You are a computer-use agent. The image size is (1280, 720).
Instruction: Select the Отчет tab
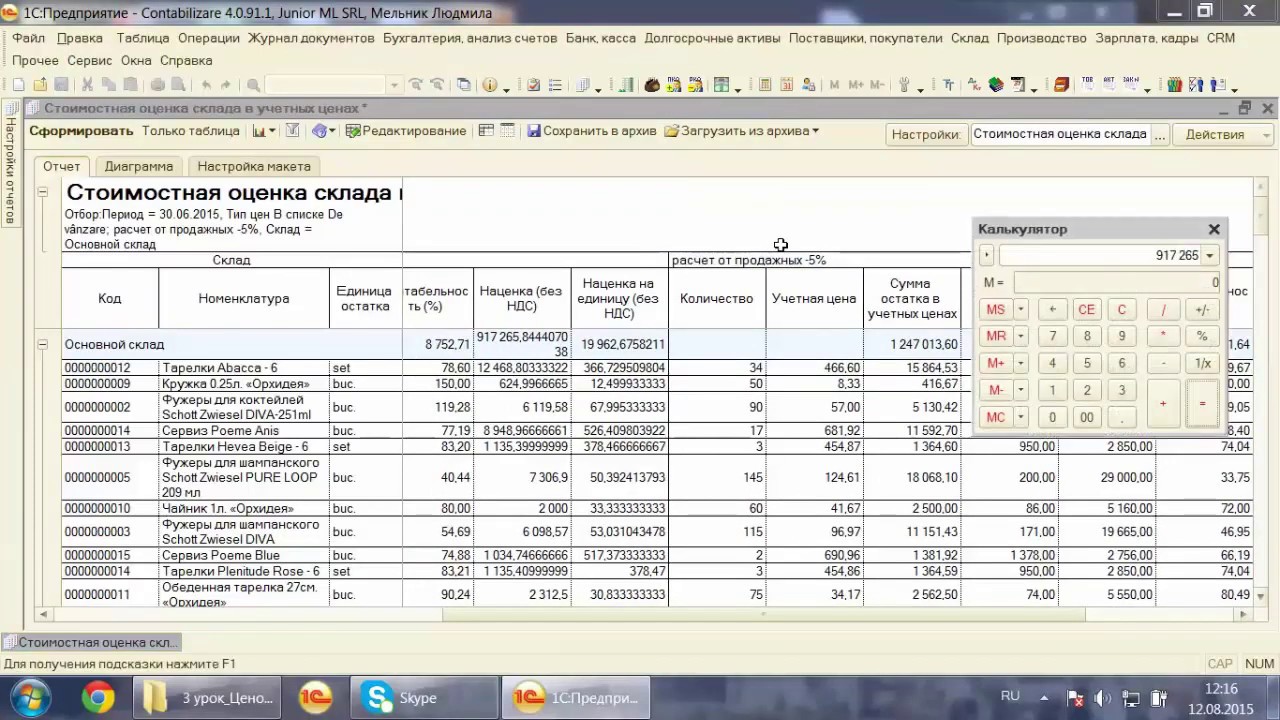click(62, 166)
